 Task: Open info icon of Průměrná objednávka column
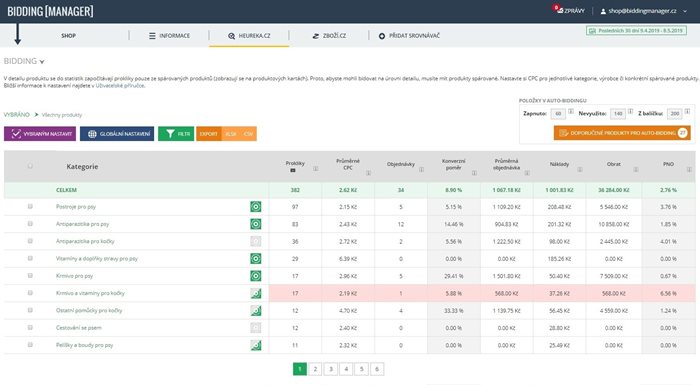[x=527, y=173]
